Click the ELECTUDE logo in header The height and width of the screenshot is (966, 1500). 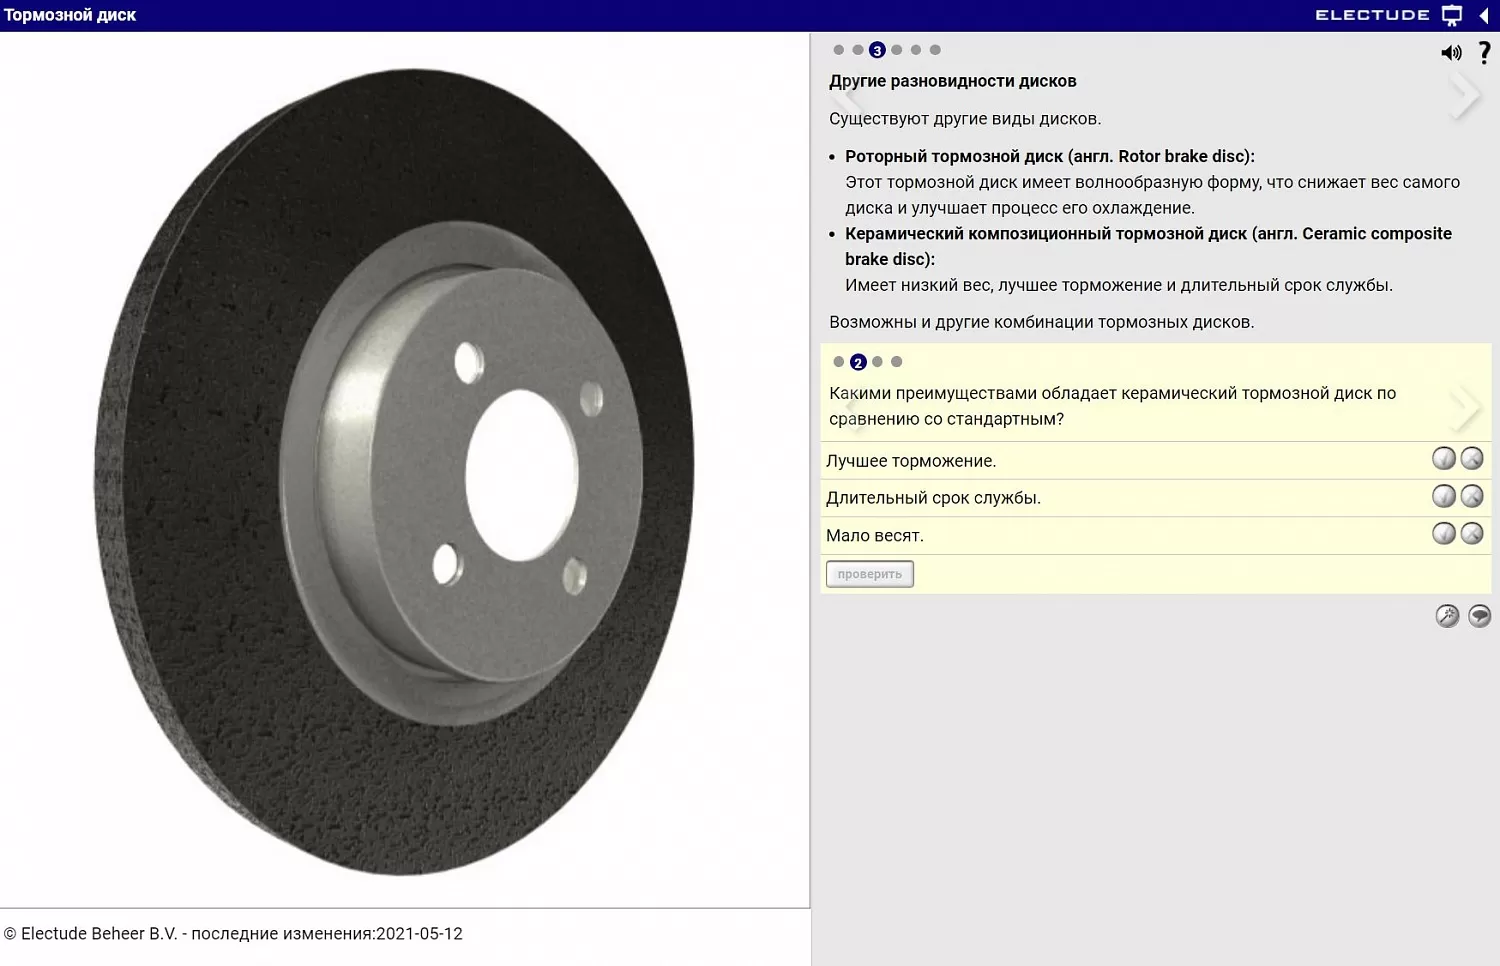click(1372, 15)
